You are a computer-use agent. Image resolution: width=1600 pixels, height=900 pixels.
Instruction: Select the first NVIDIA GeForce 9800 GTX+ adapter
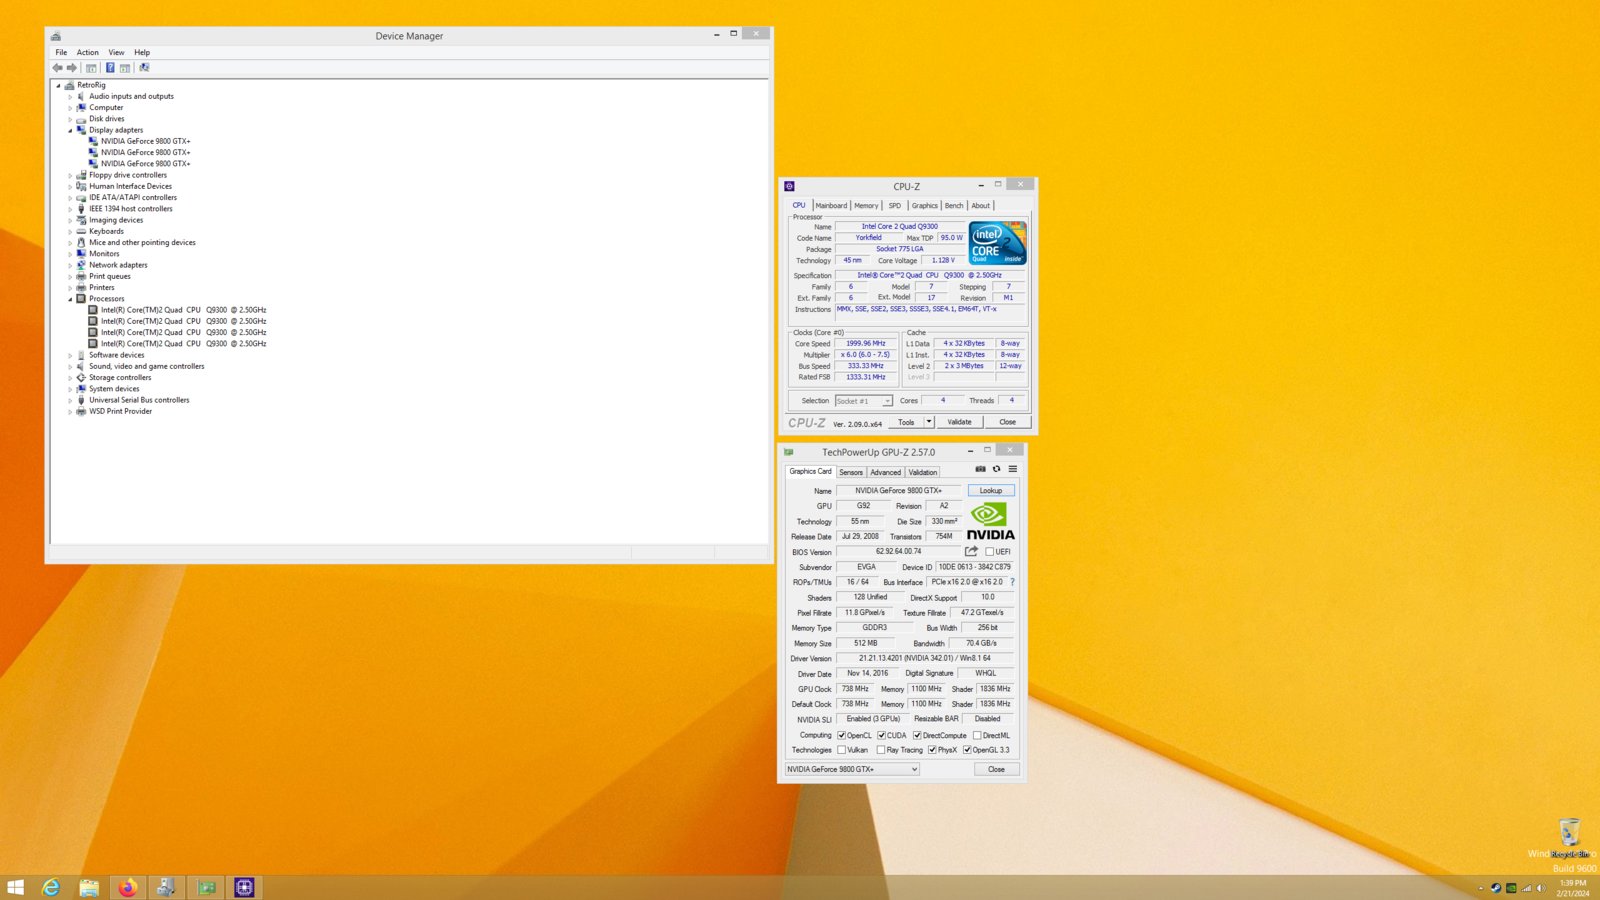(145, 141)
